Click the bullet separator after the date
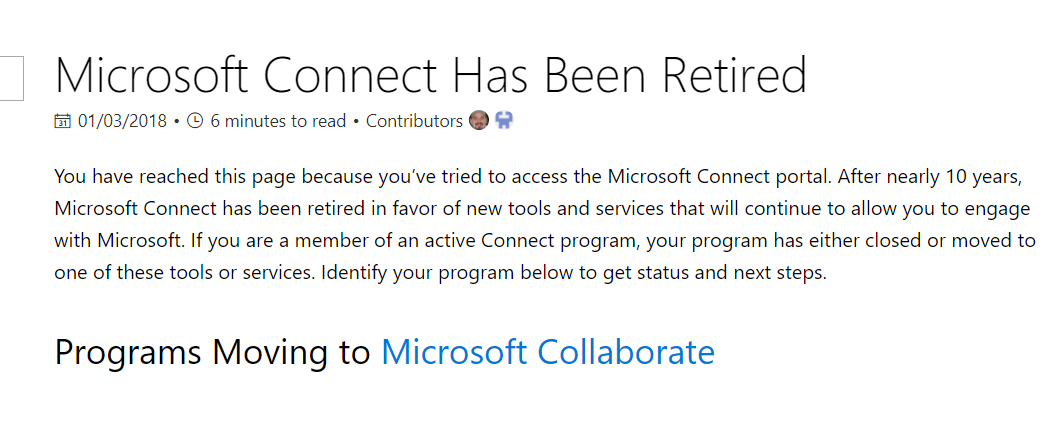The width and height of the screenshot is (1046, 422). coord(177,122)
